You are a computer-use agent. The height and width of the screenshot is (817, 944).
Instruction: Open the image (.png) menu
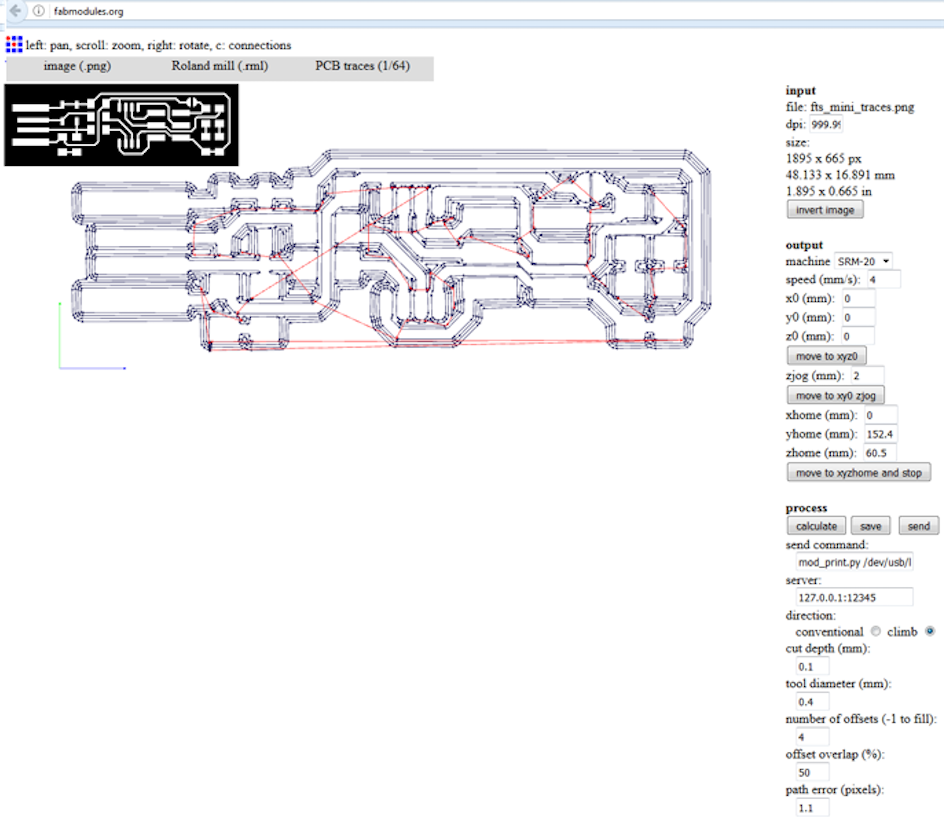coord(77,66)
